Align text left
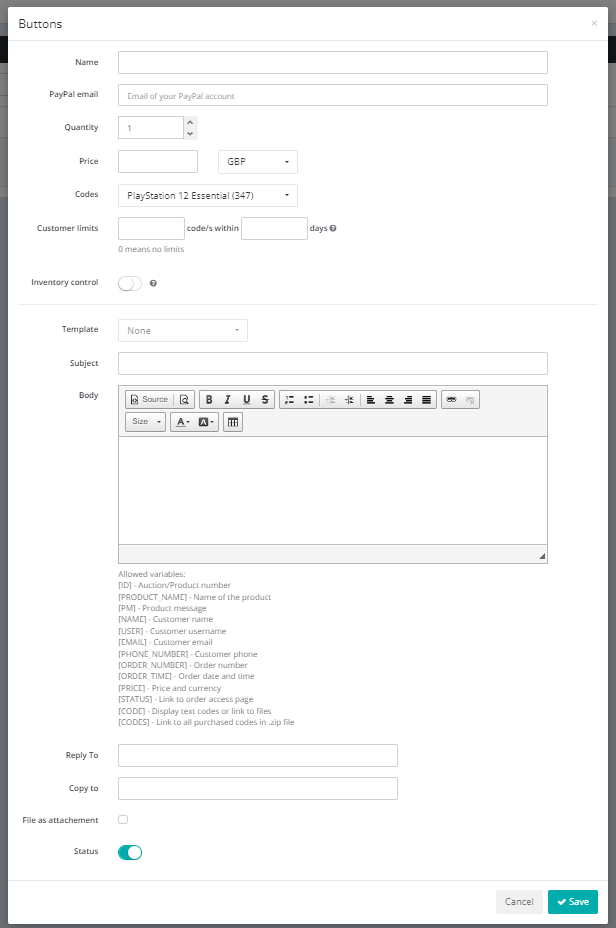This screenshot has width=616, height=928. point(370,399)
